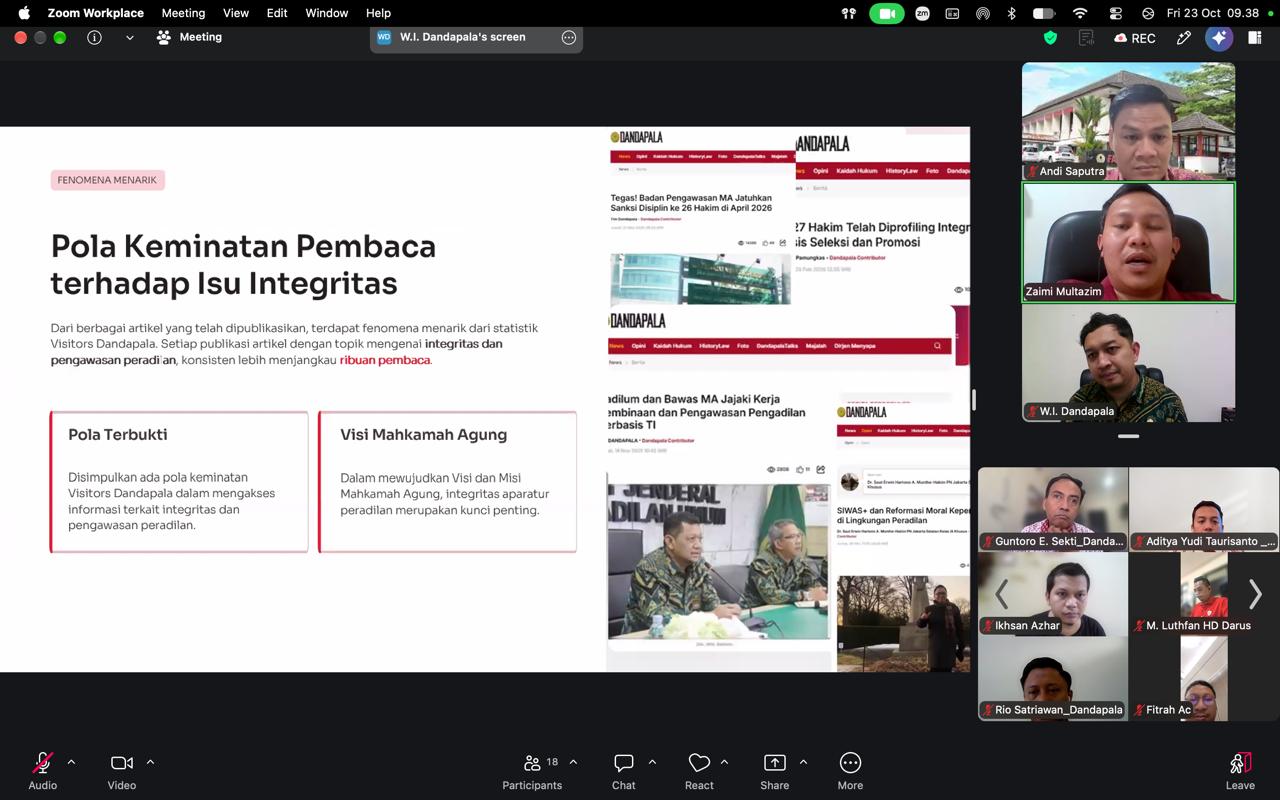Open the Zoom menu bar status icon
Screen dimensions: 1280x800
(x=922, y=13)
